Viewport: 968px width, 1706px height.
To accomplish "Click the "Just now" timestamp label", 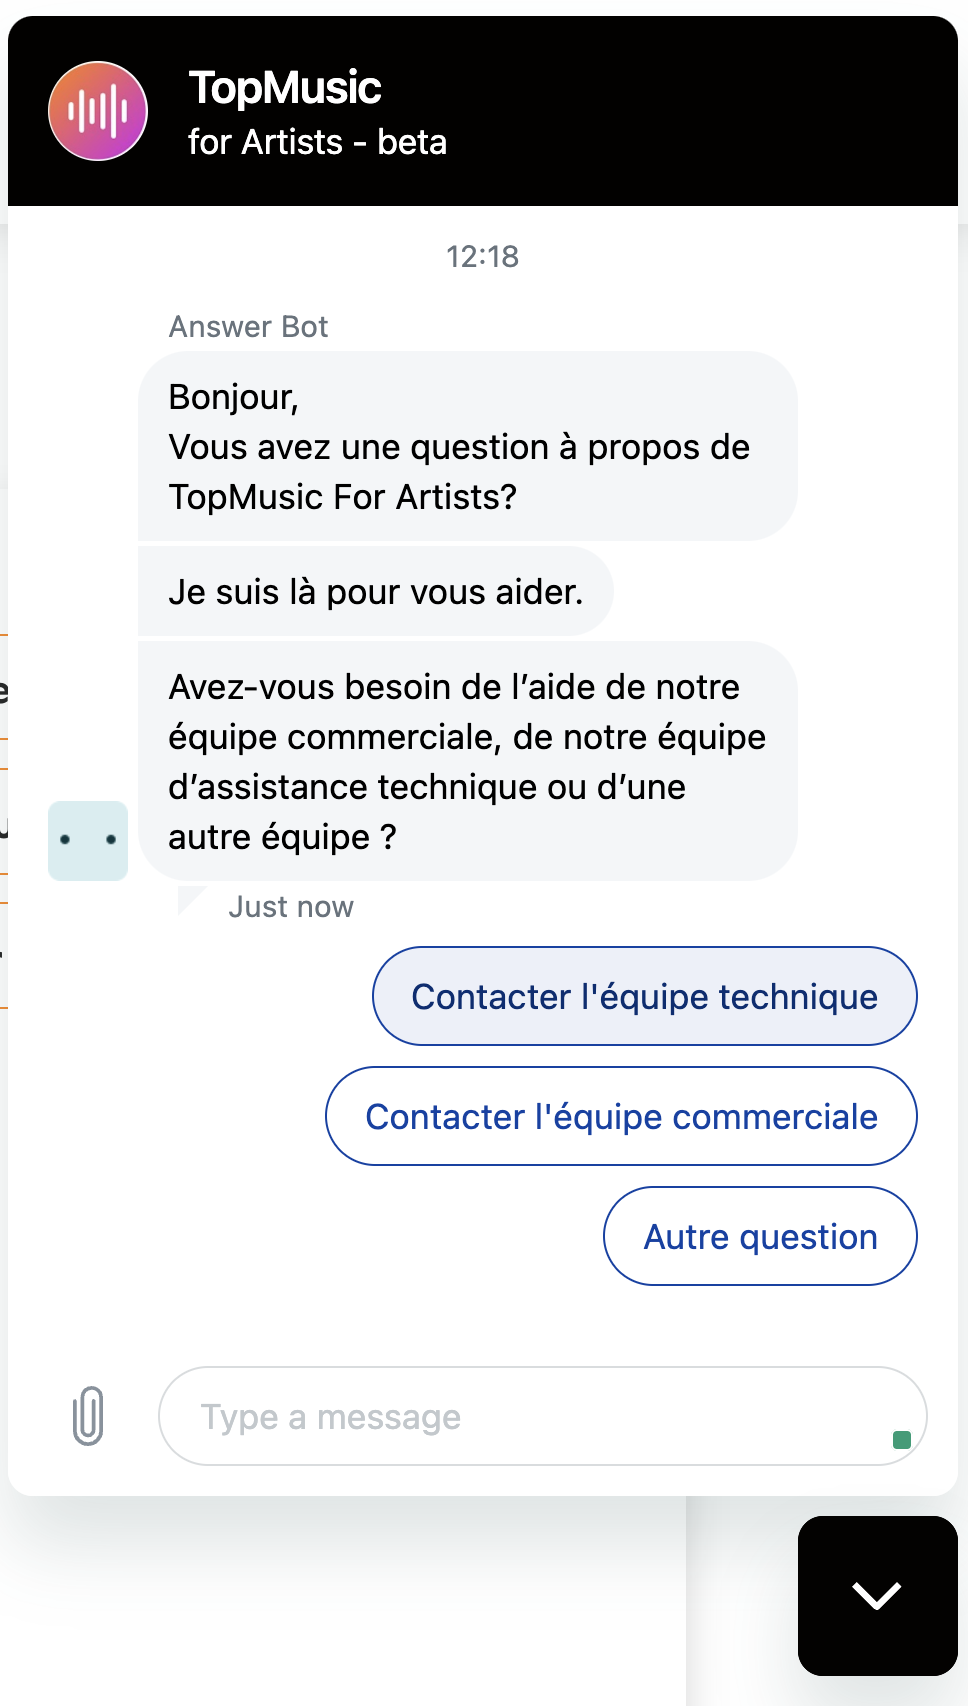I will coord(291,907).
